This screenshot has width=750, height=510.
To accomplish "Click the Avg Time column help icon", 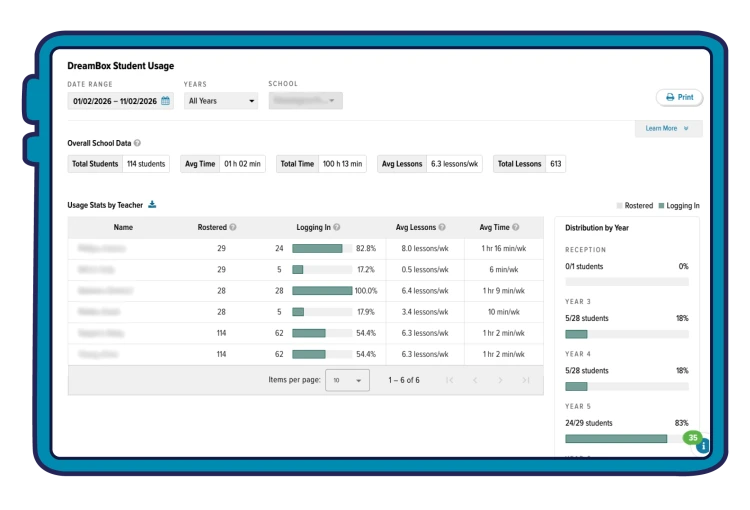I will point(516,227).
